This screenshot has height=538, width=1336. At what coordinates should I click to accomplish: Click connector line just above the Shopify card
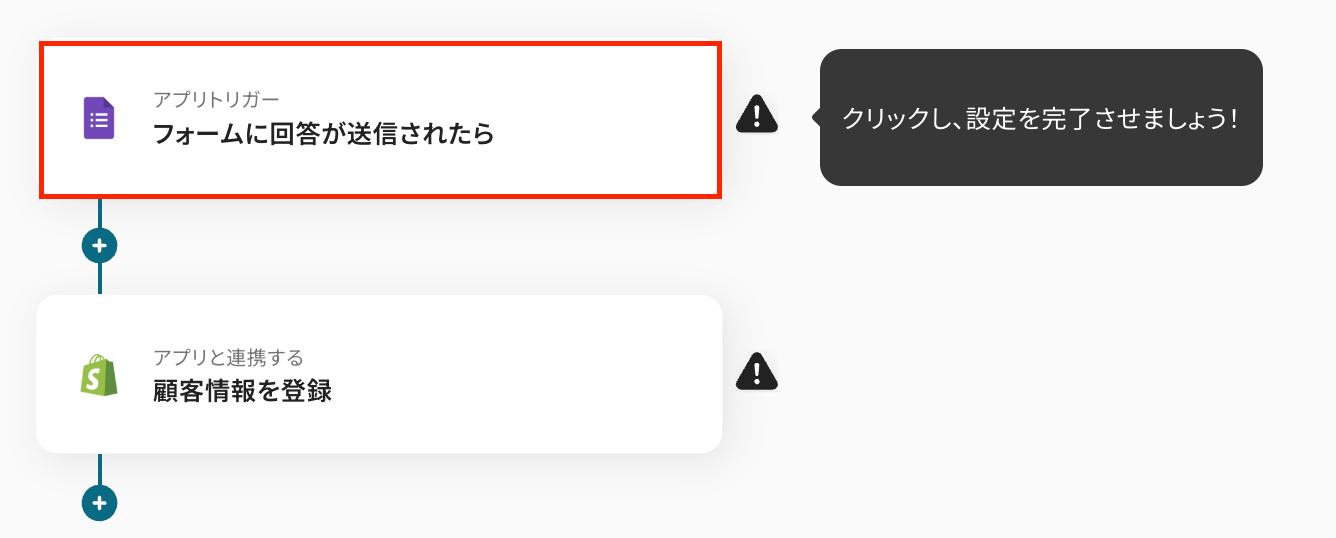99,279
